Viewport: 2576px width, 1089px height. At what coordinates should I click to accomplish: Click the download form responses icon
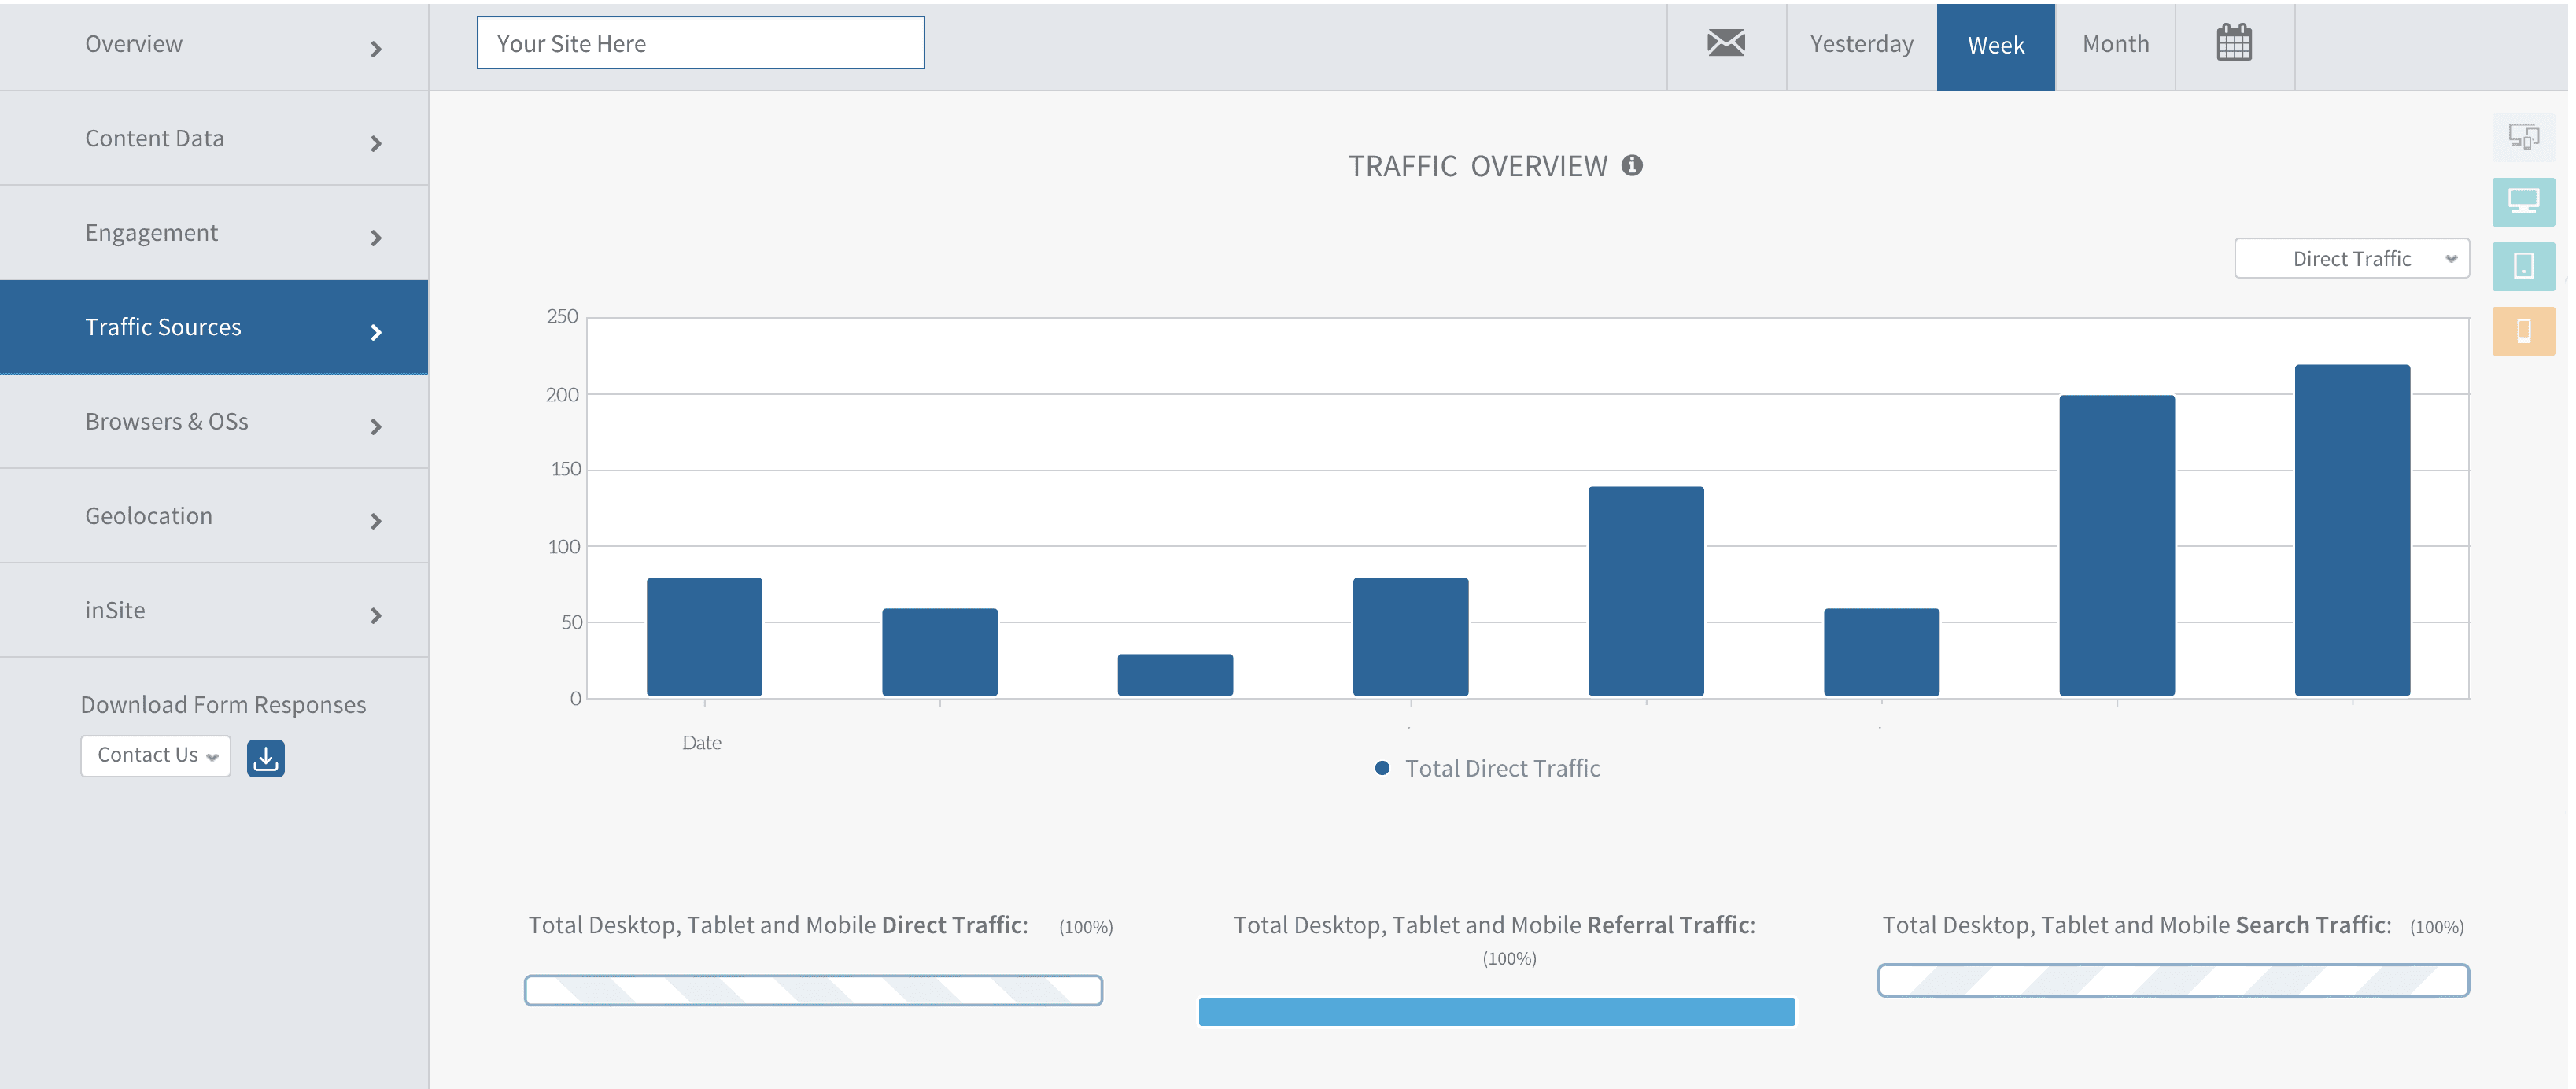265,758
